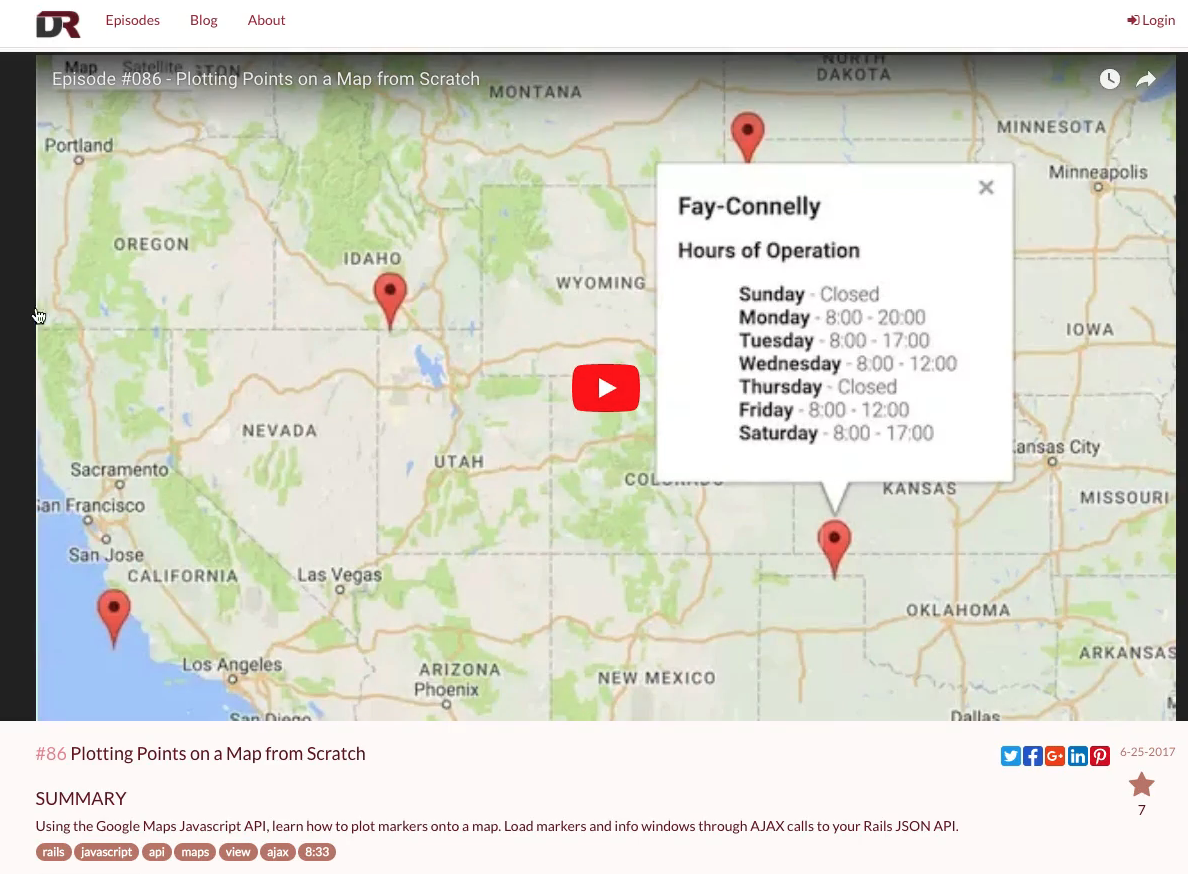Viewport: 1188px width, 874px height.
Task: Click the Minneapolis label on the map
Action: pyautogui.click(x=1098, y=172)
